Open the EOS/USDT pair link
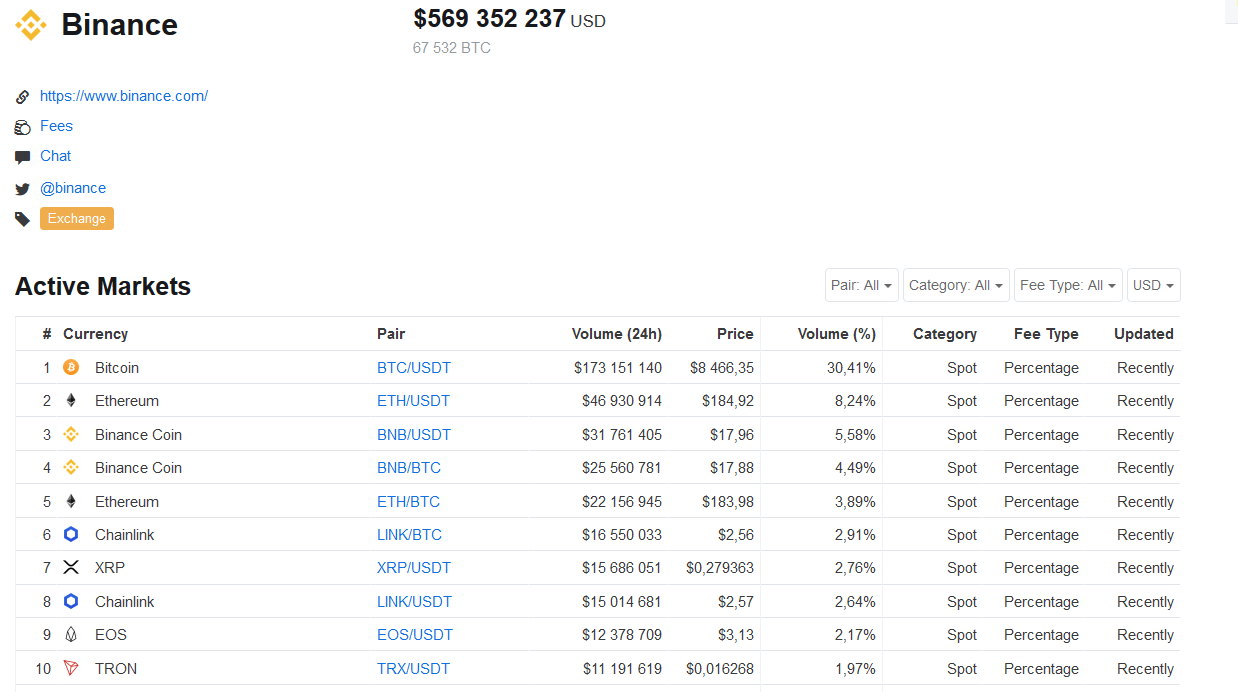Screen dimensions: 1238x692 click(x=415, y=635)
